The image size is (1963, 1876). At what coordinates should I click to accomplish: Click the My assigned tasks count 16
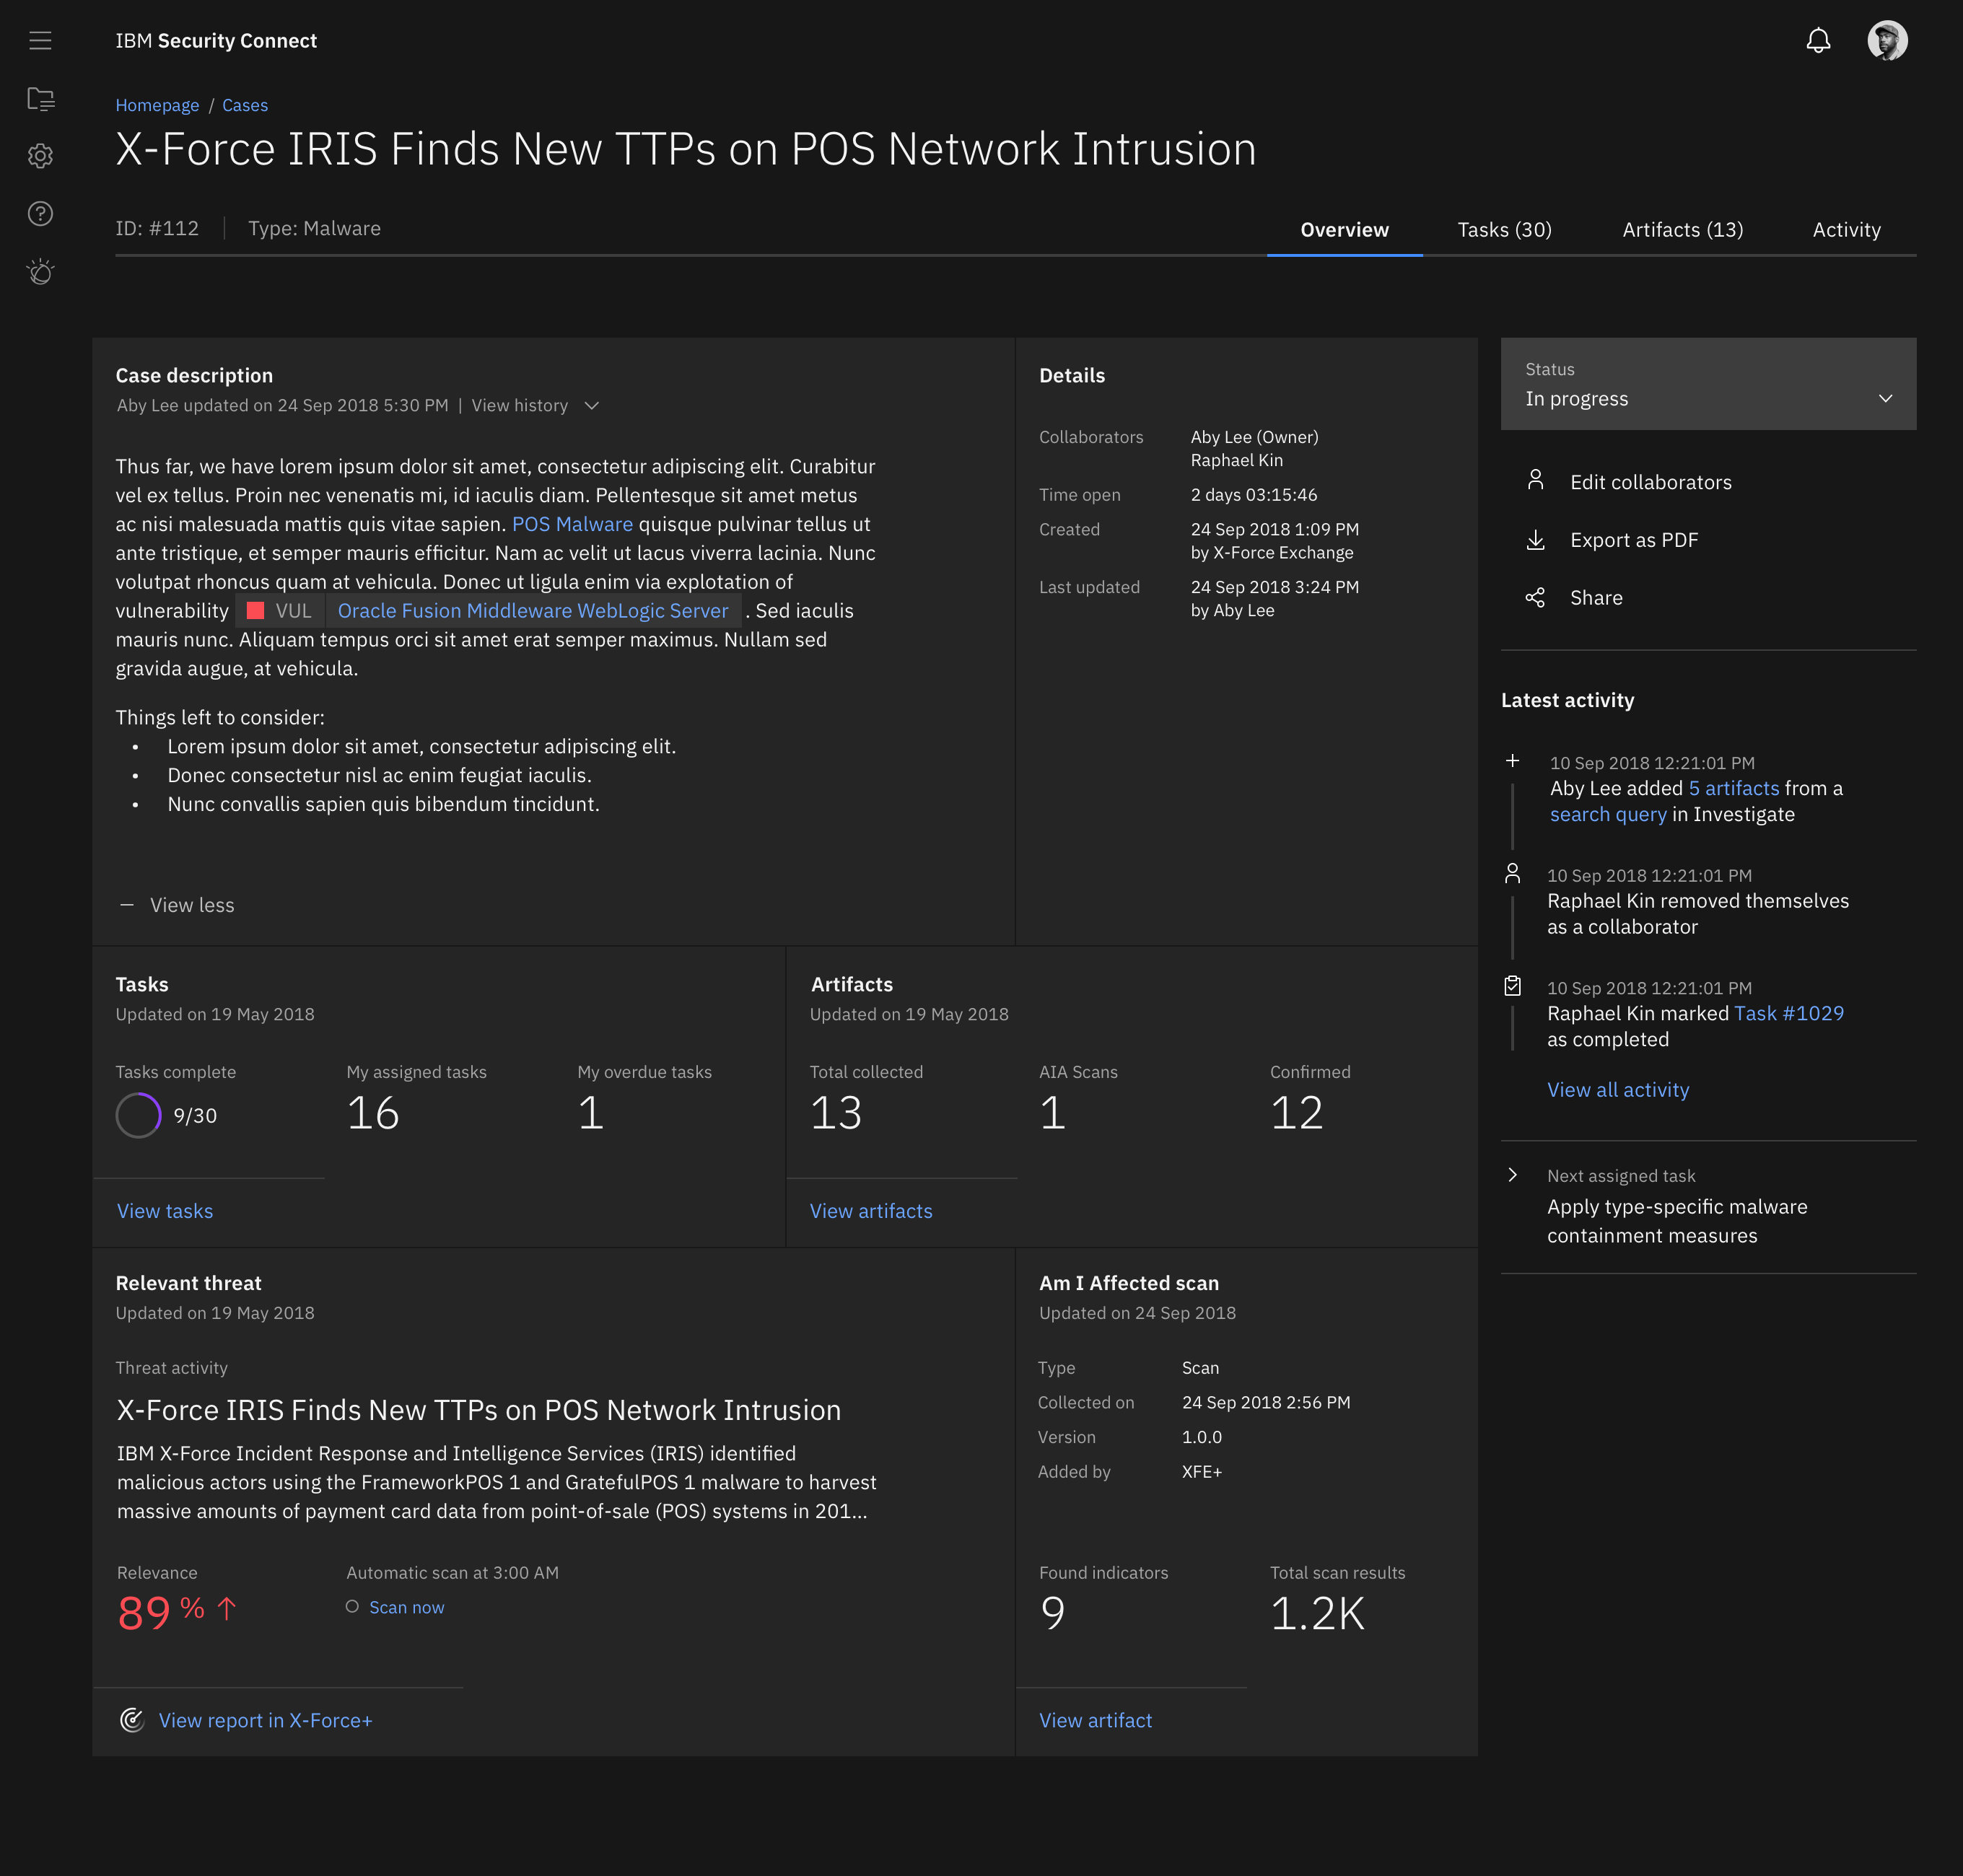click(x=373, y=1113)
